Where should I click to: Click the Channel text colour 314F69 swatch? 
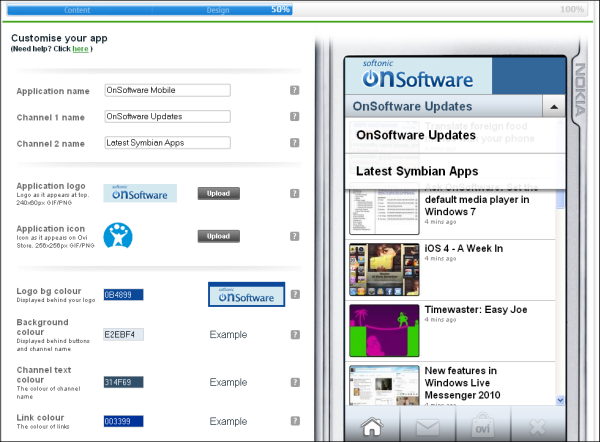point(123,382)
